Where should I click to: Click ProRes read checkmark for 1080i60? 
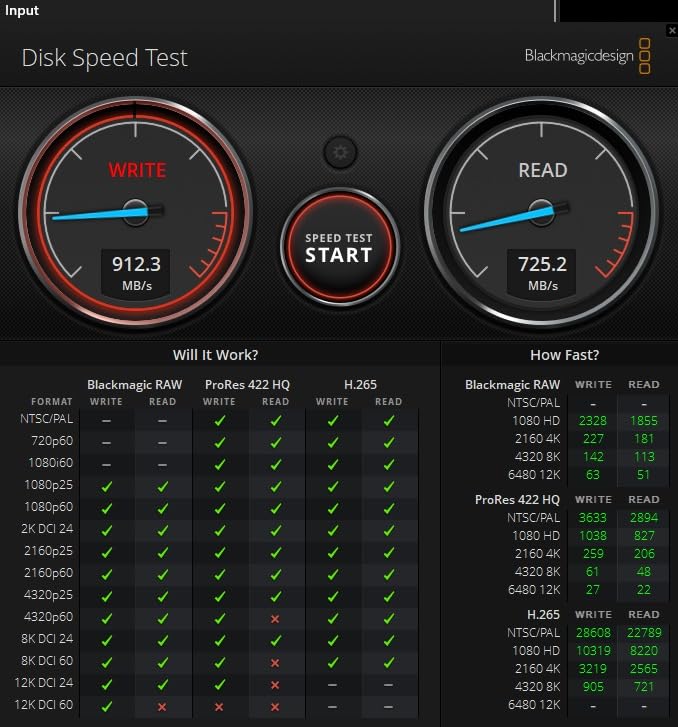pos(276,465)
